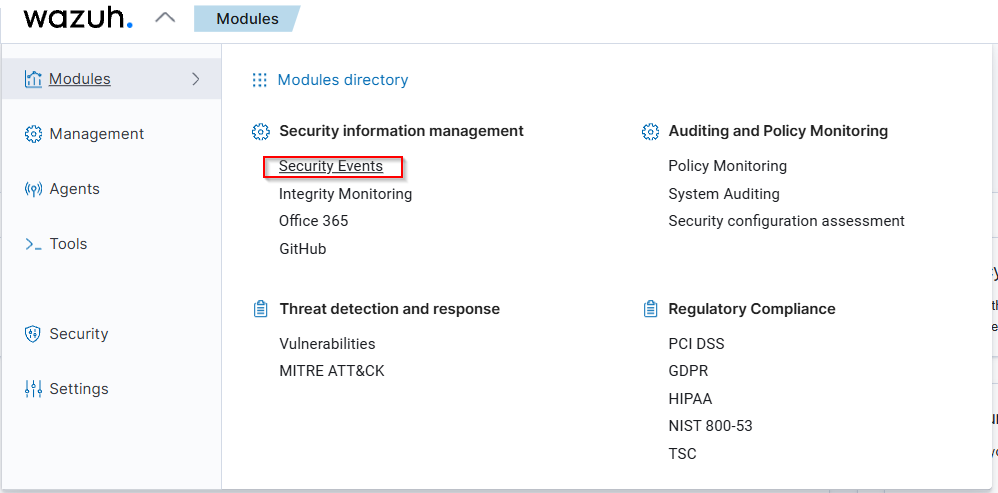Open the Vulnerabilities module
Image resolution: width=998 pixels, height=493 pixels.
click(x=327, y=344)
